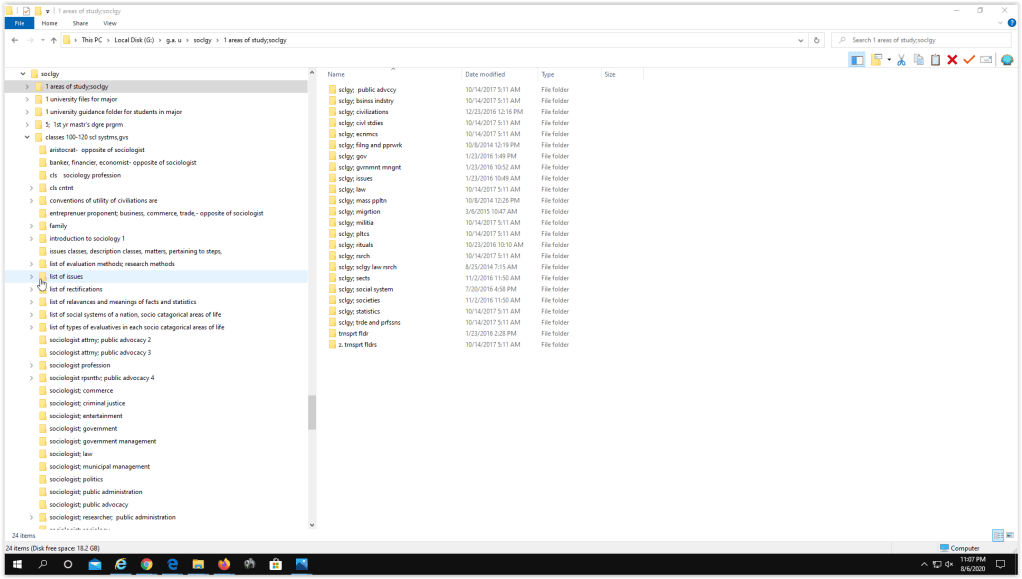Click the Paste clipboard icon
Viewport: 1022px width, 579px height.
coord(935,60)
